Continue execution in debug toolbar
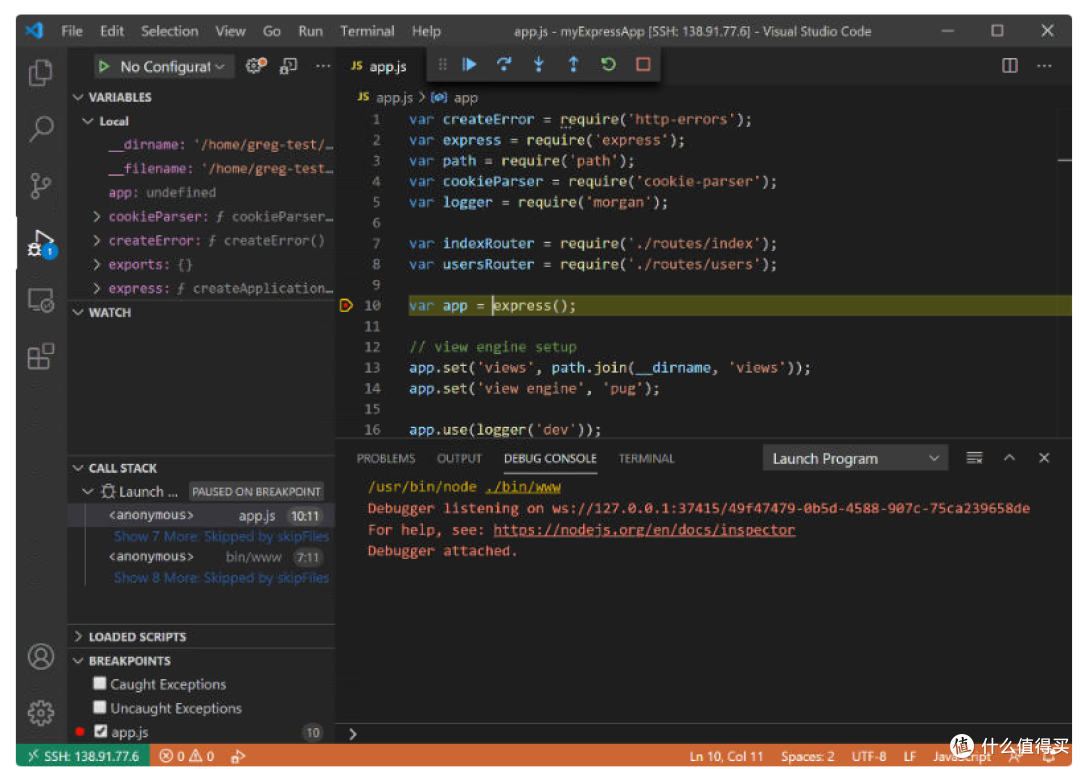The width and height of the screenshot is (1080, 769). tap(470, 64)
